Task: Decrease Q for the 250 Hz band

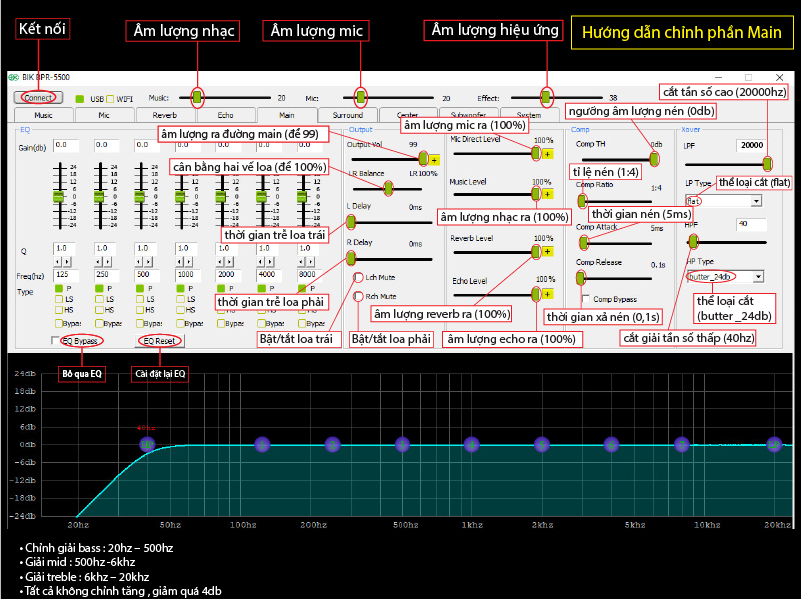Action: click(x=99, y=262)
